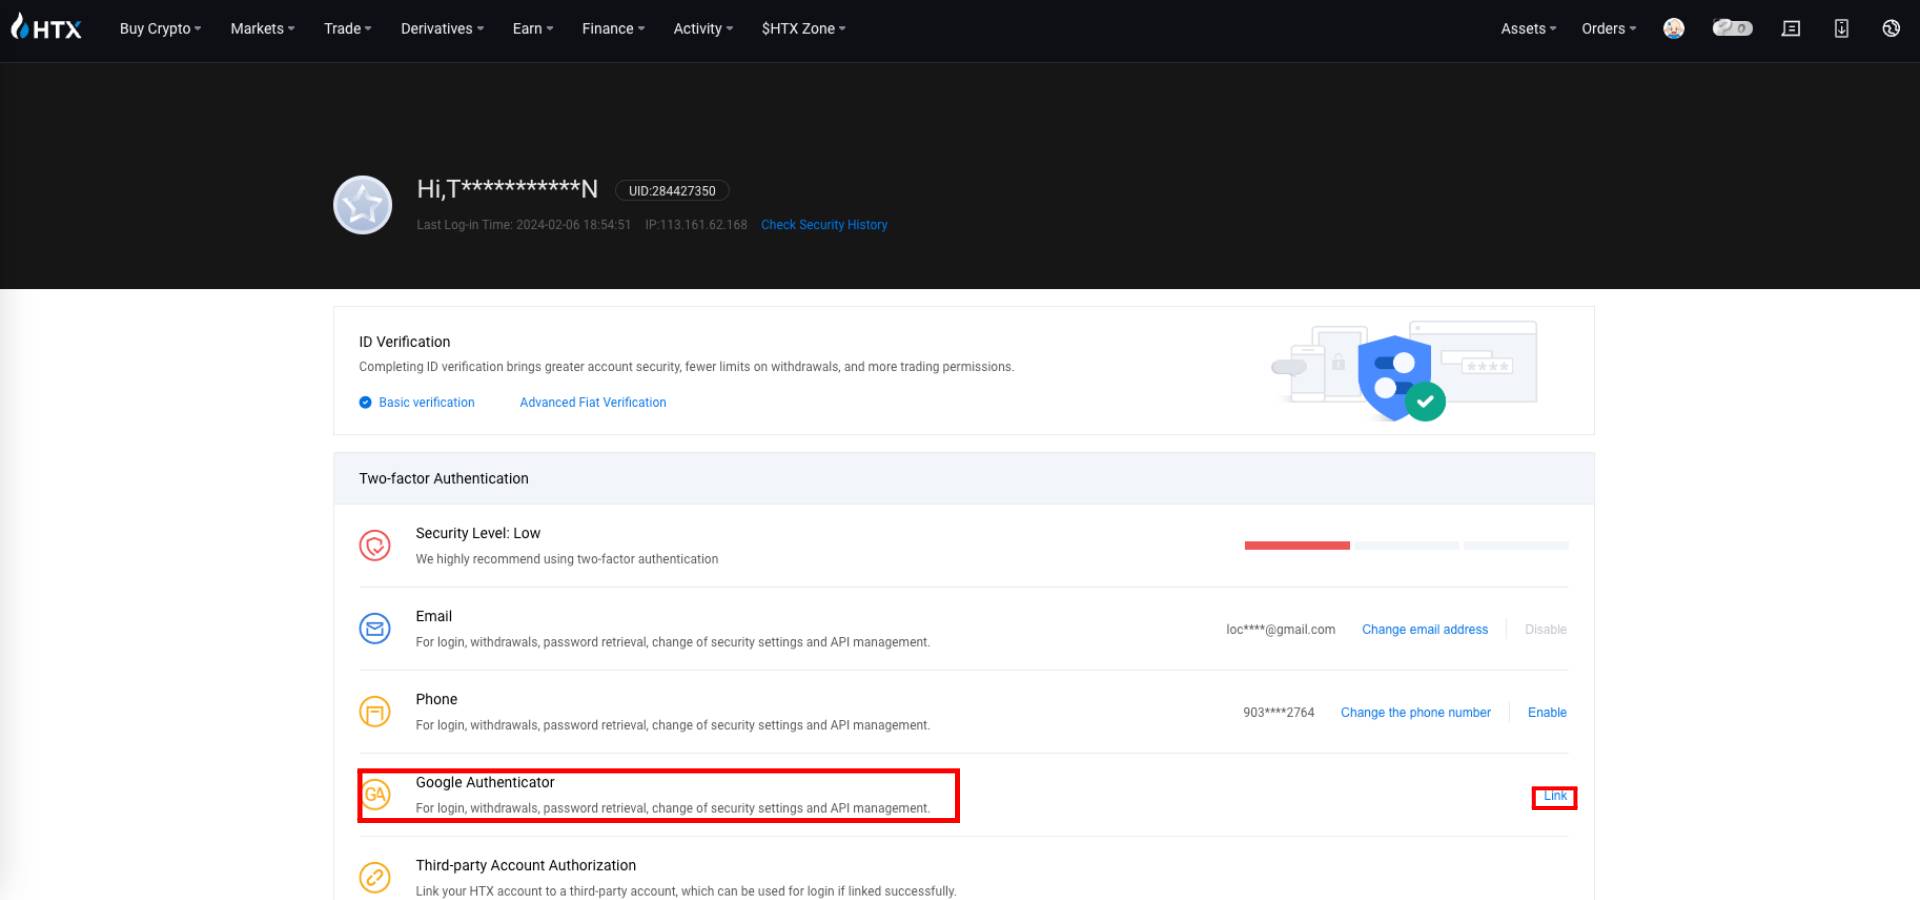Open the Trade dropdown menu
The width and height of the screenshot is (1920, 900).
(x=347, y=29)
